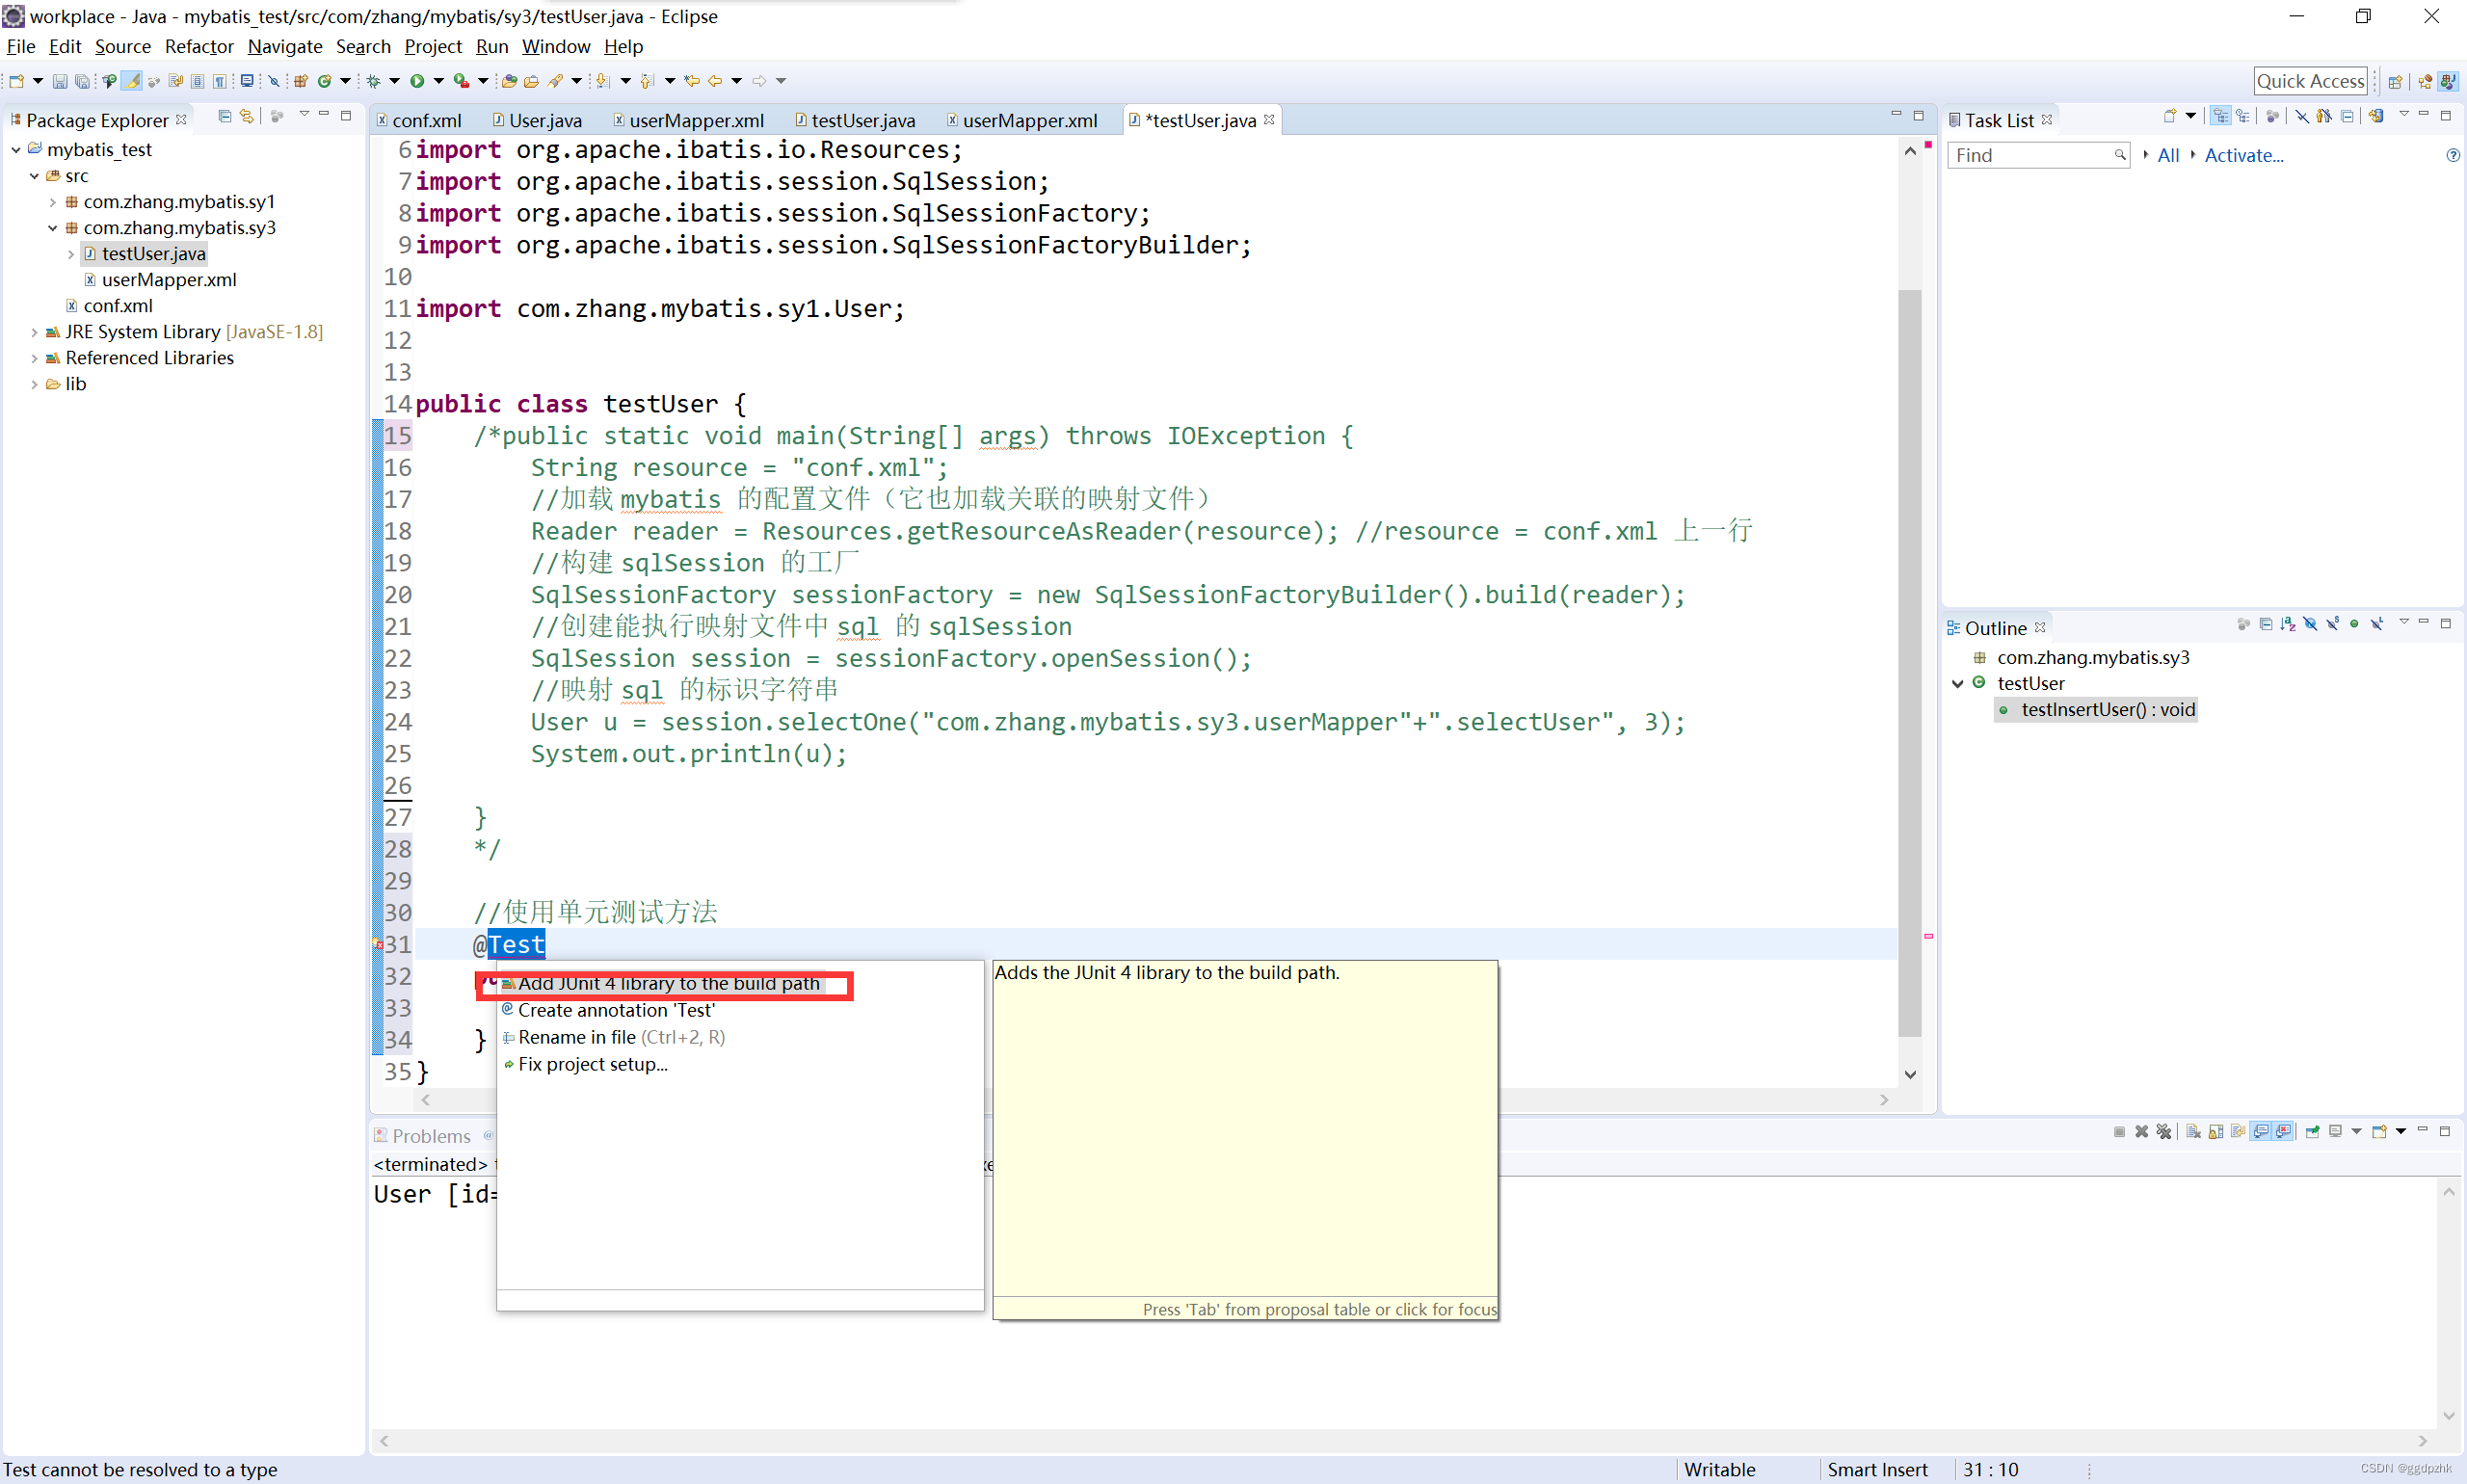Click the green Run button in toolbar
Viewport: 2467px width, 1484px height.
pos(417,81)
